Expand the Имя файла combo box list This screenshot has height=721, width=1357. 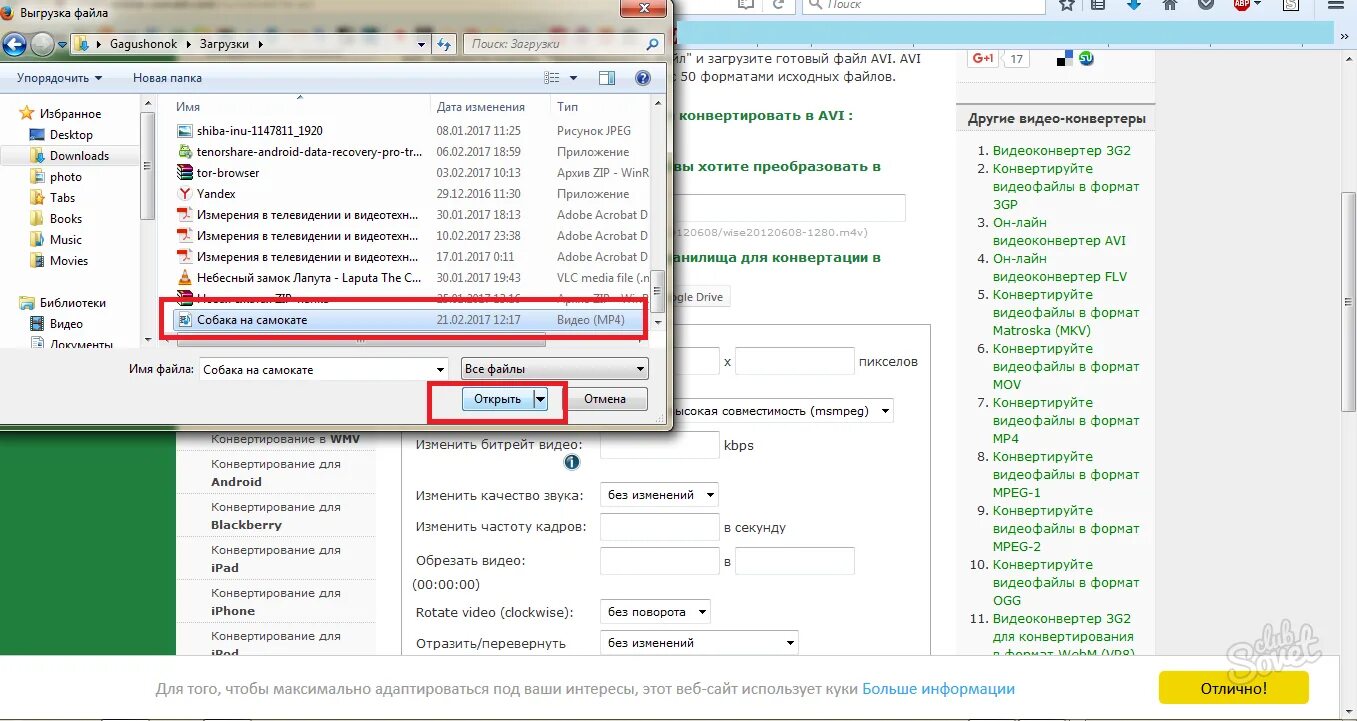click(x=439, y=369)
